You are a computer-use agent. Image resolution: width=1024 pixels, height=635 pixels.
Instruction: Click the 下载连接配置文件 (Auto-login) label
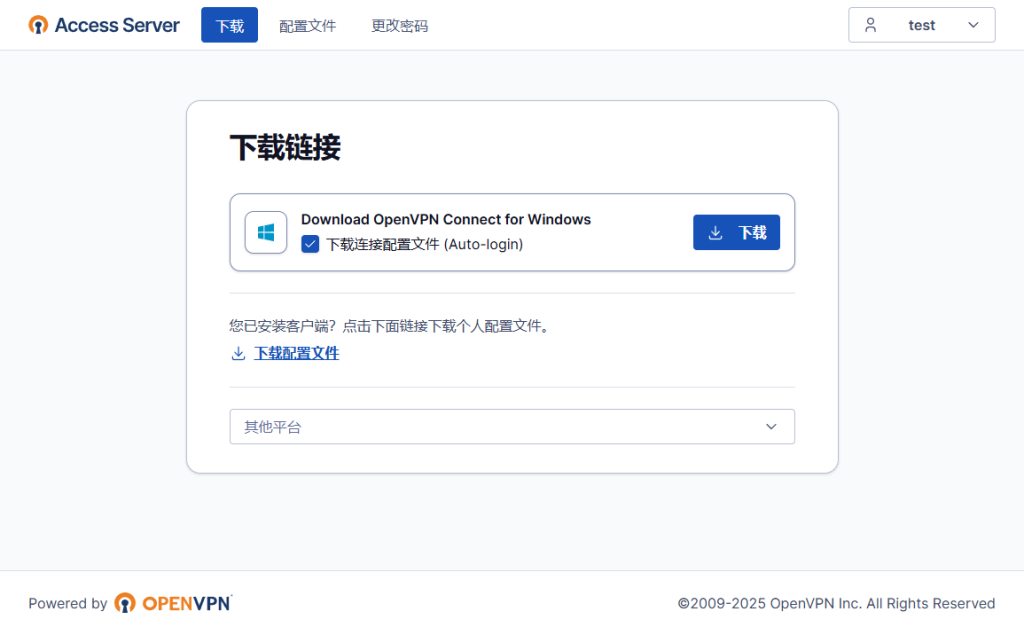coord(424,244)
